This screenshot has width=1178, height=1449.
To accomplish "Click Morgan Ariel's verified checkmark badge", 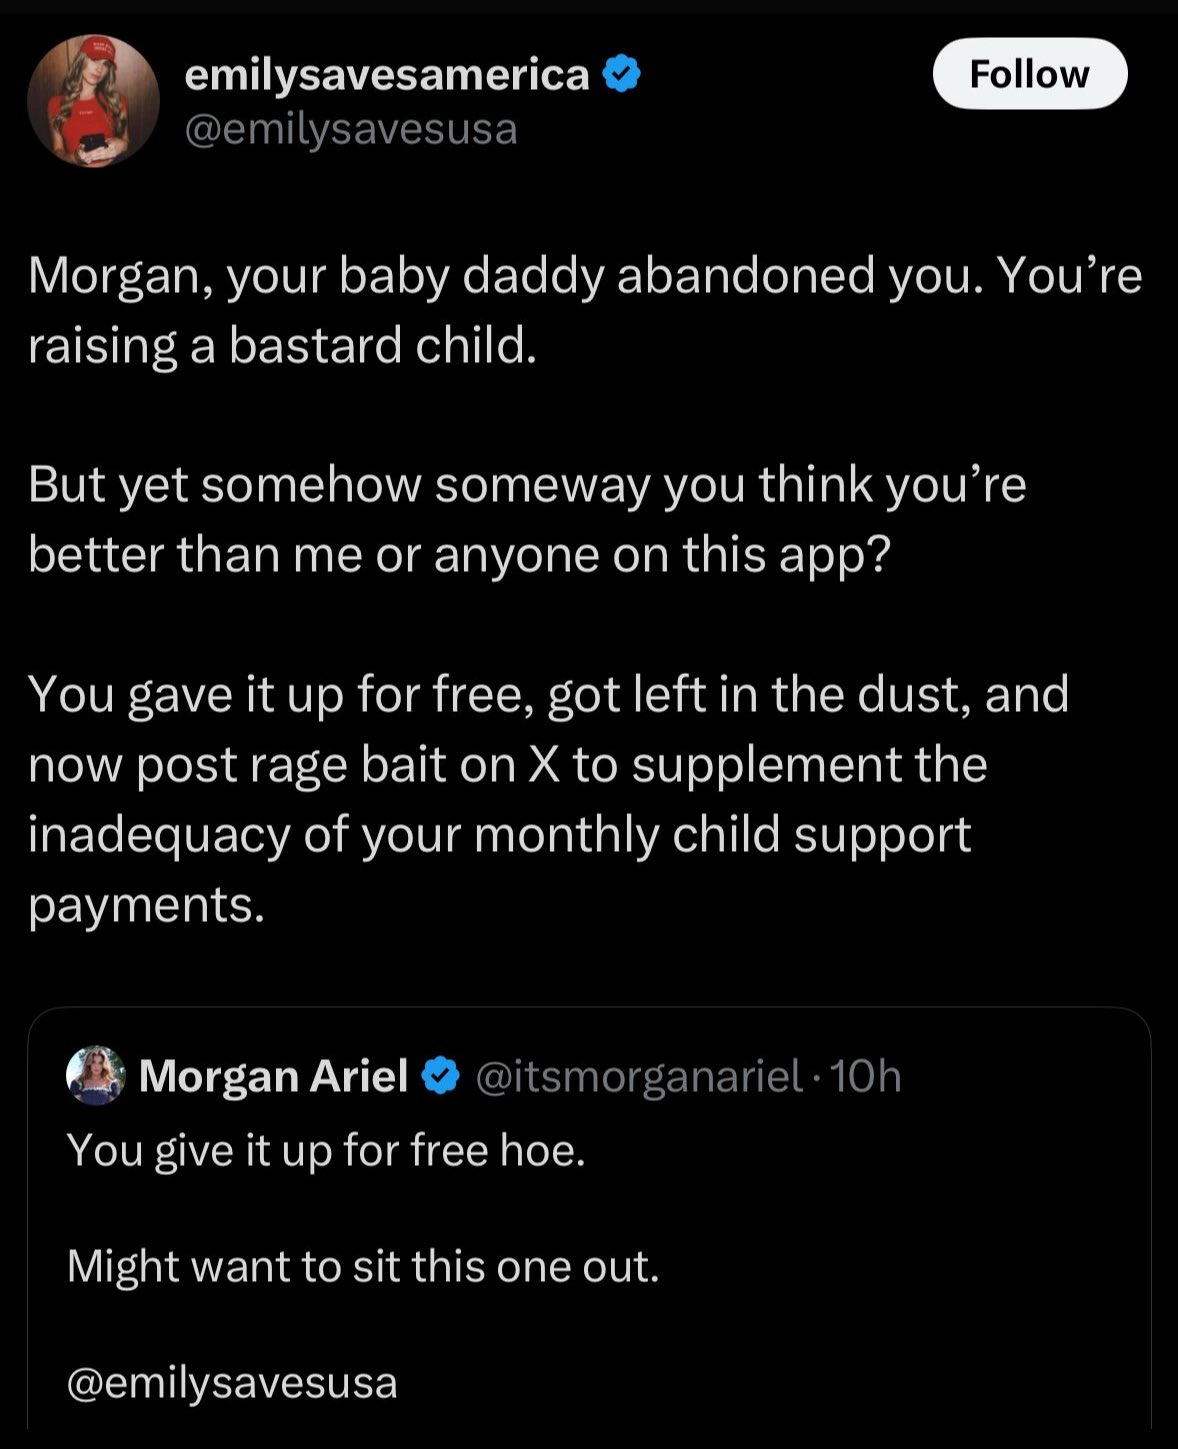I will click(441, 1076).
